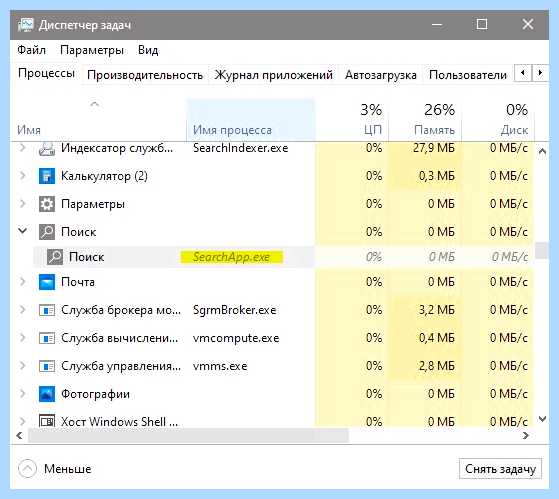The height and width of the screenshot is (499, 559).
Task: Switch to the Производительность tab
Action: click(145, 75)
